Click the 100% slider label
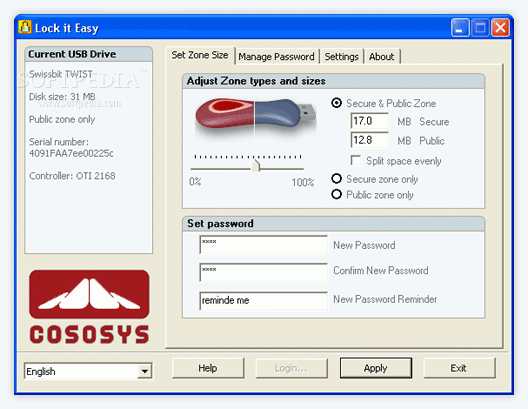This screenshot has width=528, height=409. [x=303, y=182]
